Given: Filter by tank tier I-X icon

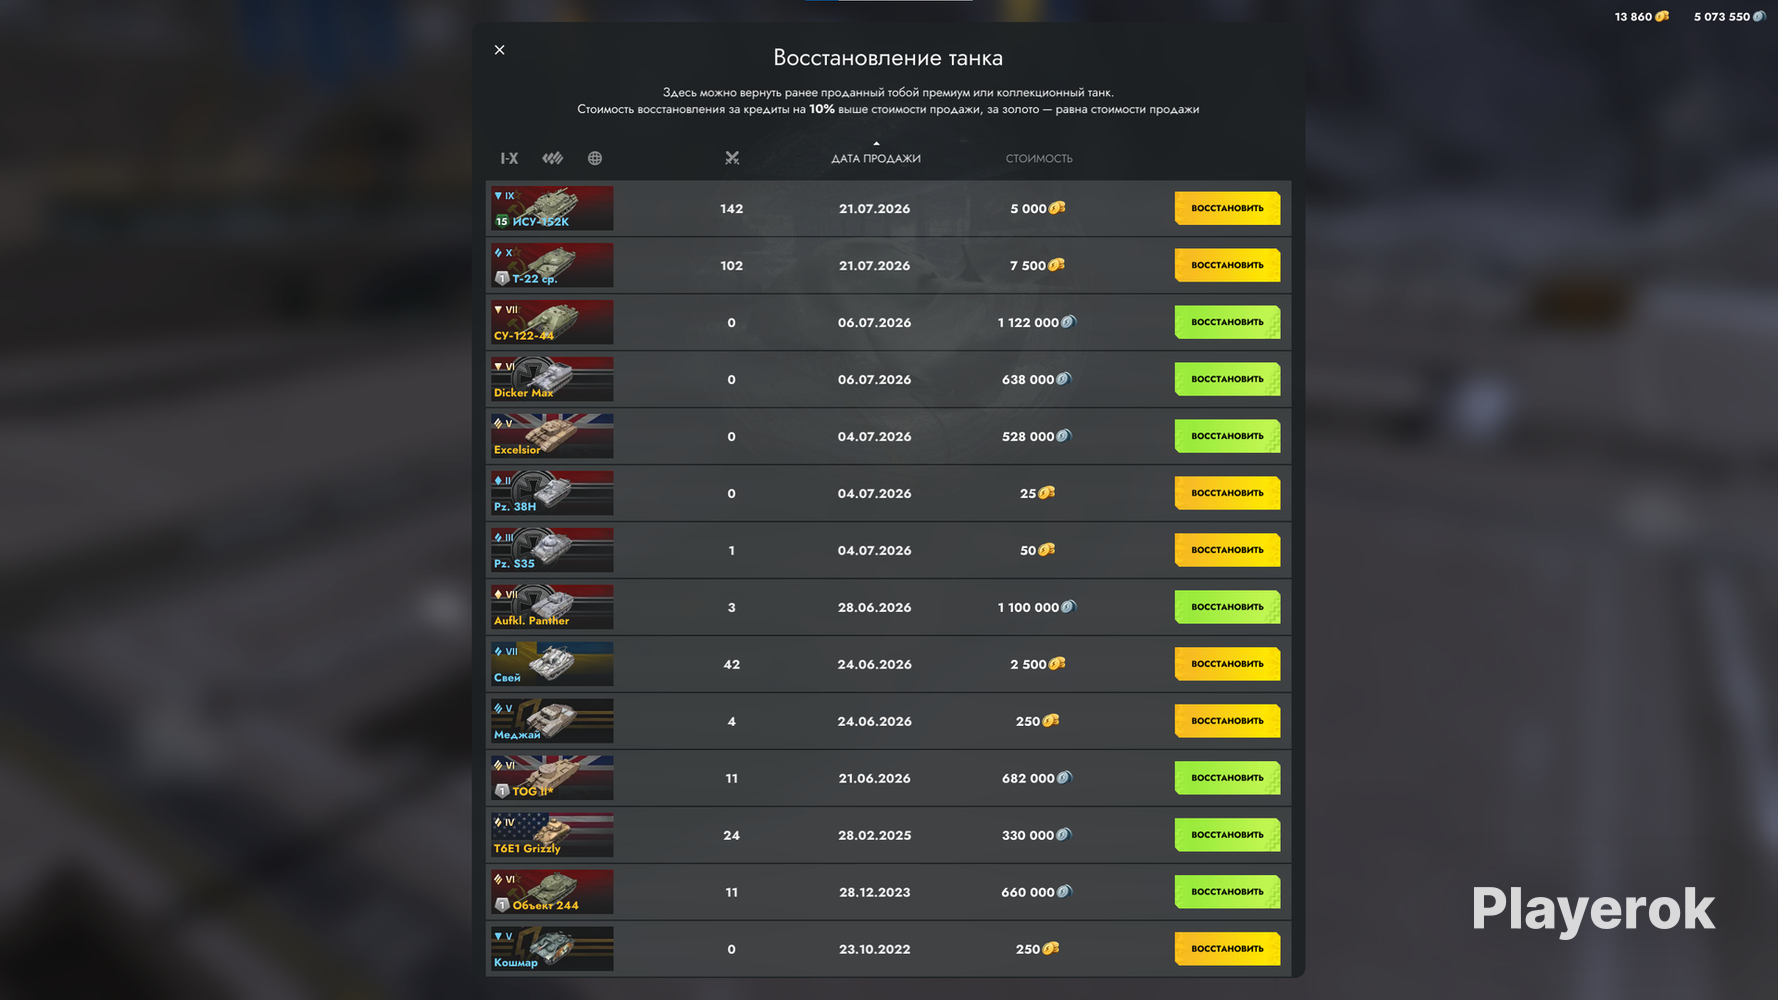Looking at the screenshot, I should (509, 158).
